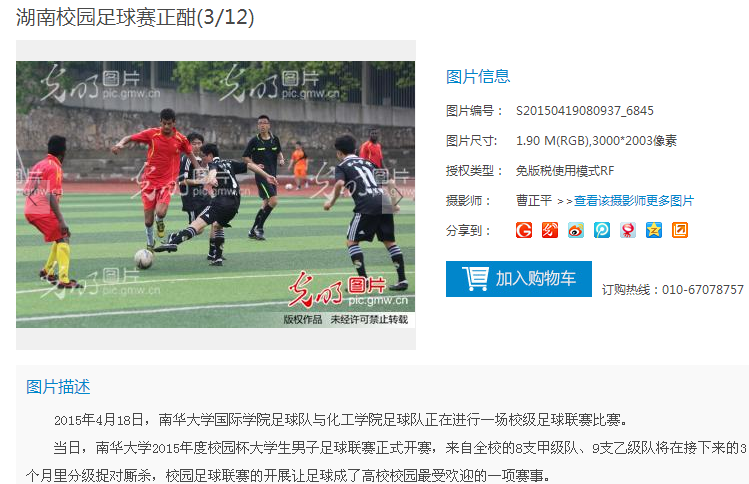The width and height of the screenshot is (749, 484).
Task: Click 加入购物车 add to cart button
Action: point(519,279)
